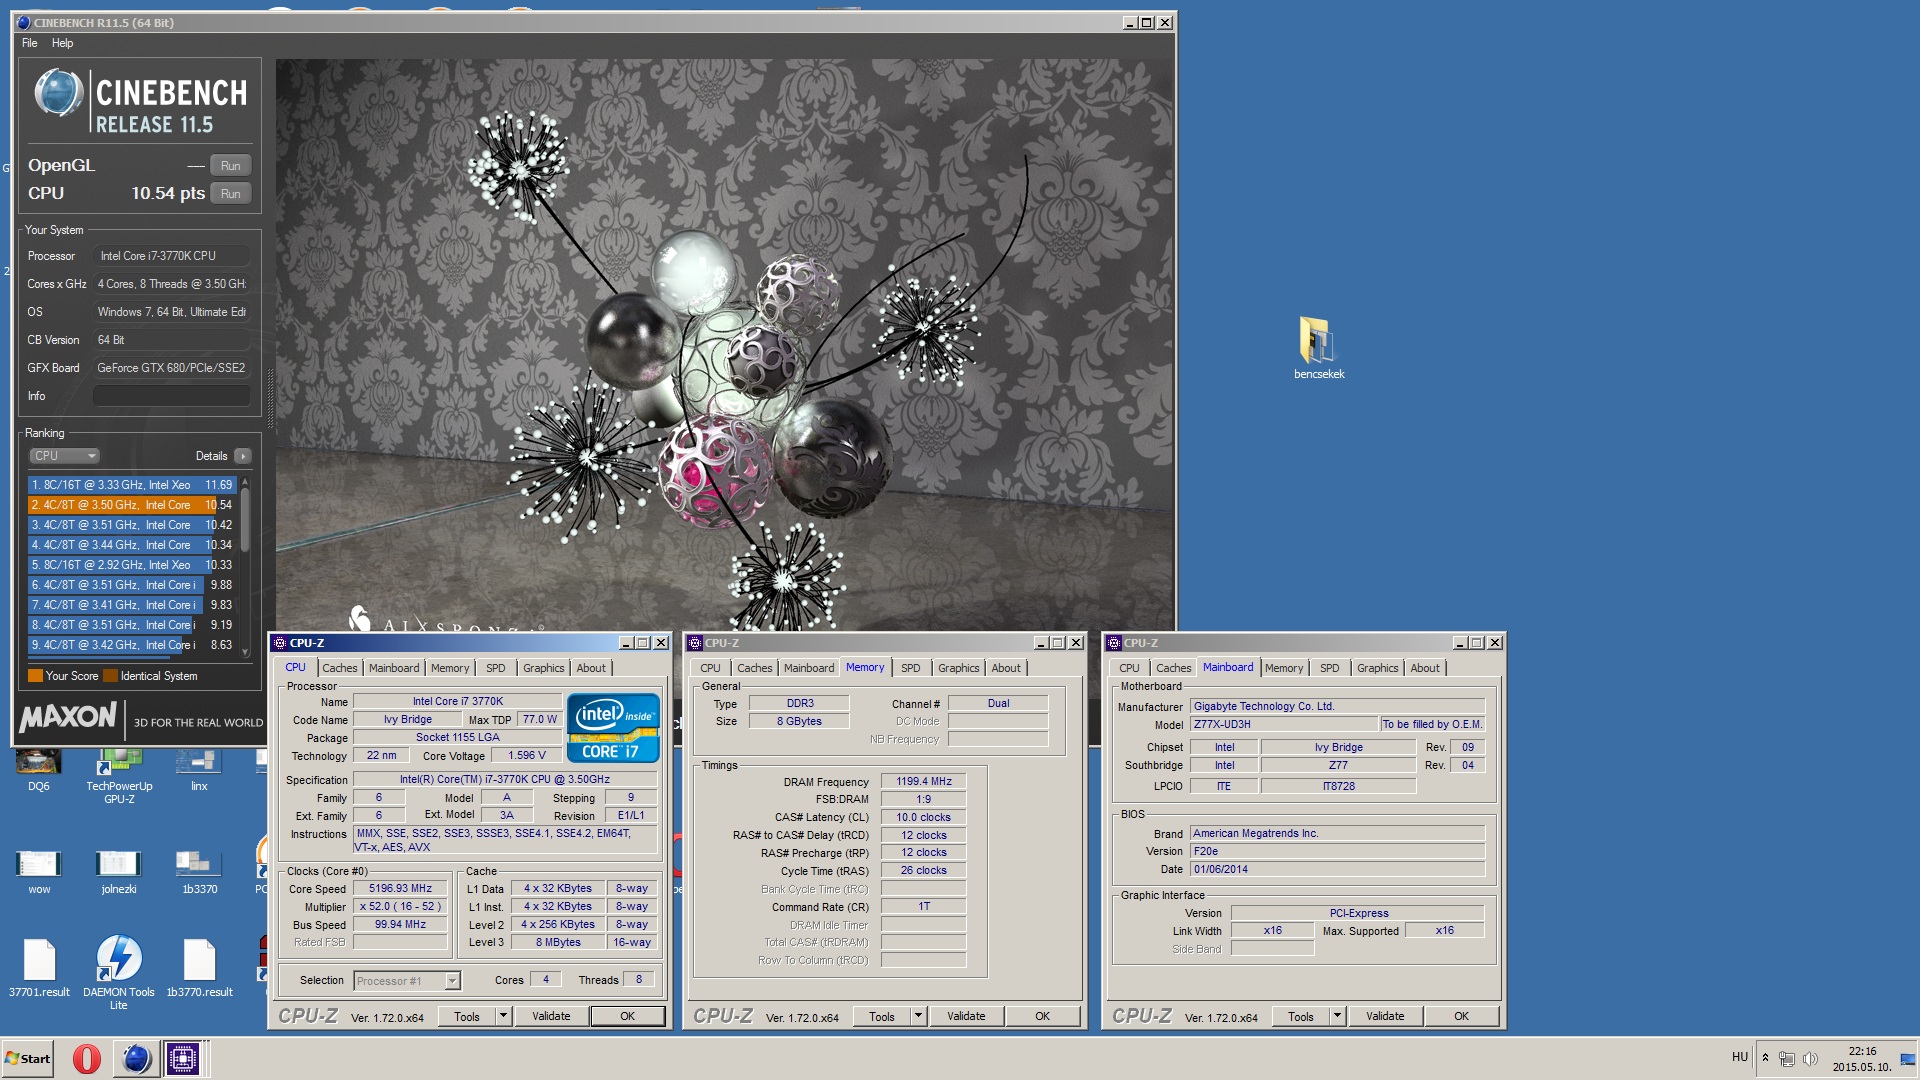The image size is (1920, 1080).
Task: Select the jolnezki image on the desktop
Action: pyautogui.click(x=119, y=870)
